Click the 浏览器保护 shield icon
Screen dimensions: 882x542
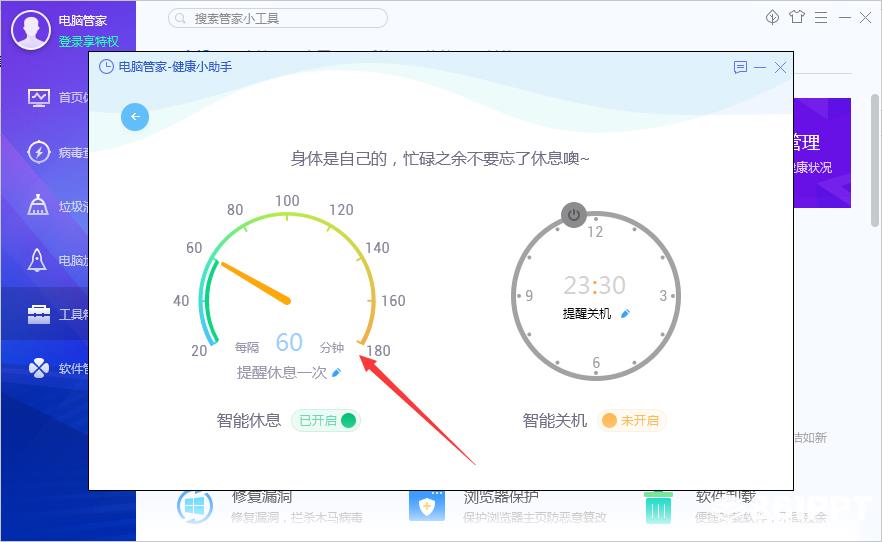click(x=427, y=506)
